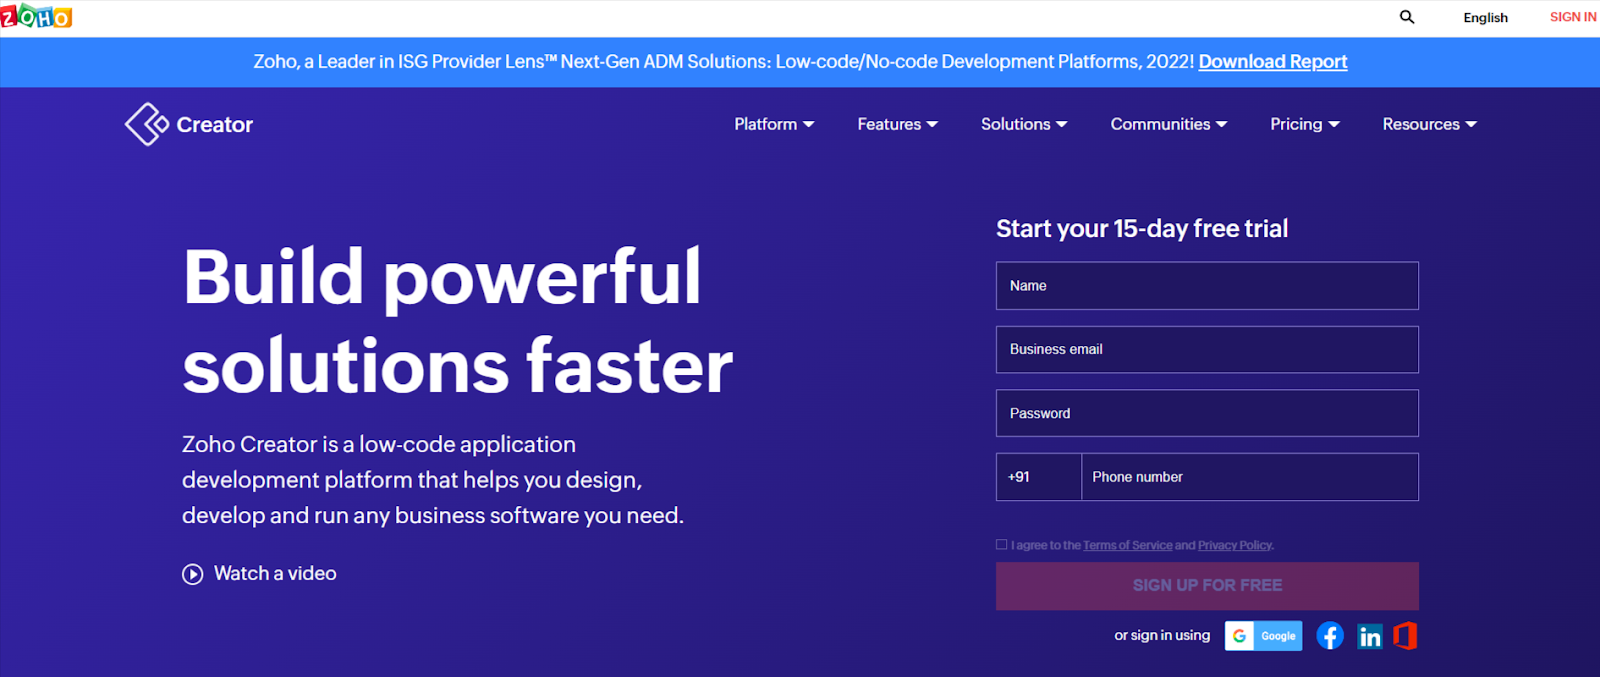Focus the Business email field
The image size is (1600, 677).
click(1207, 350)
